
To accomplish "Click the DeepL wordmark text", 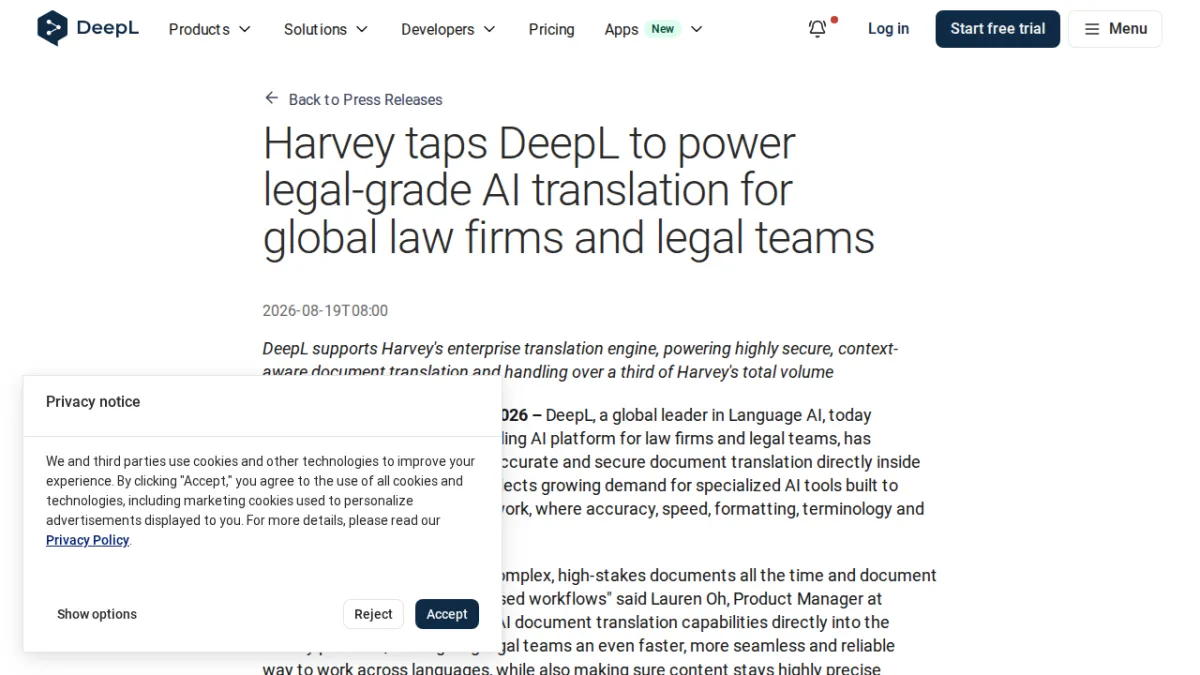I will (108, 28).
